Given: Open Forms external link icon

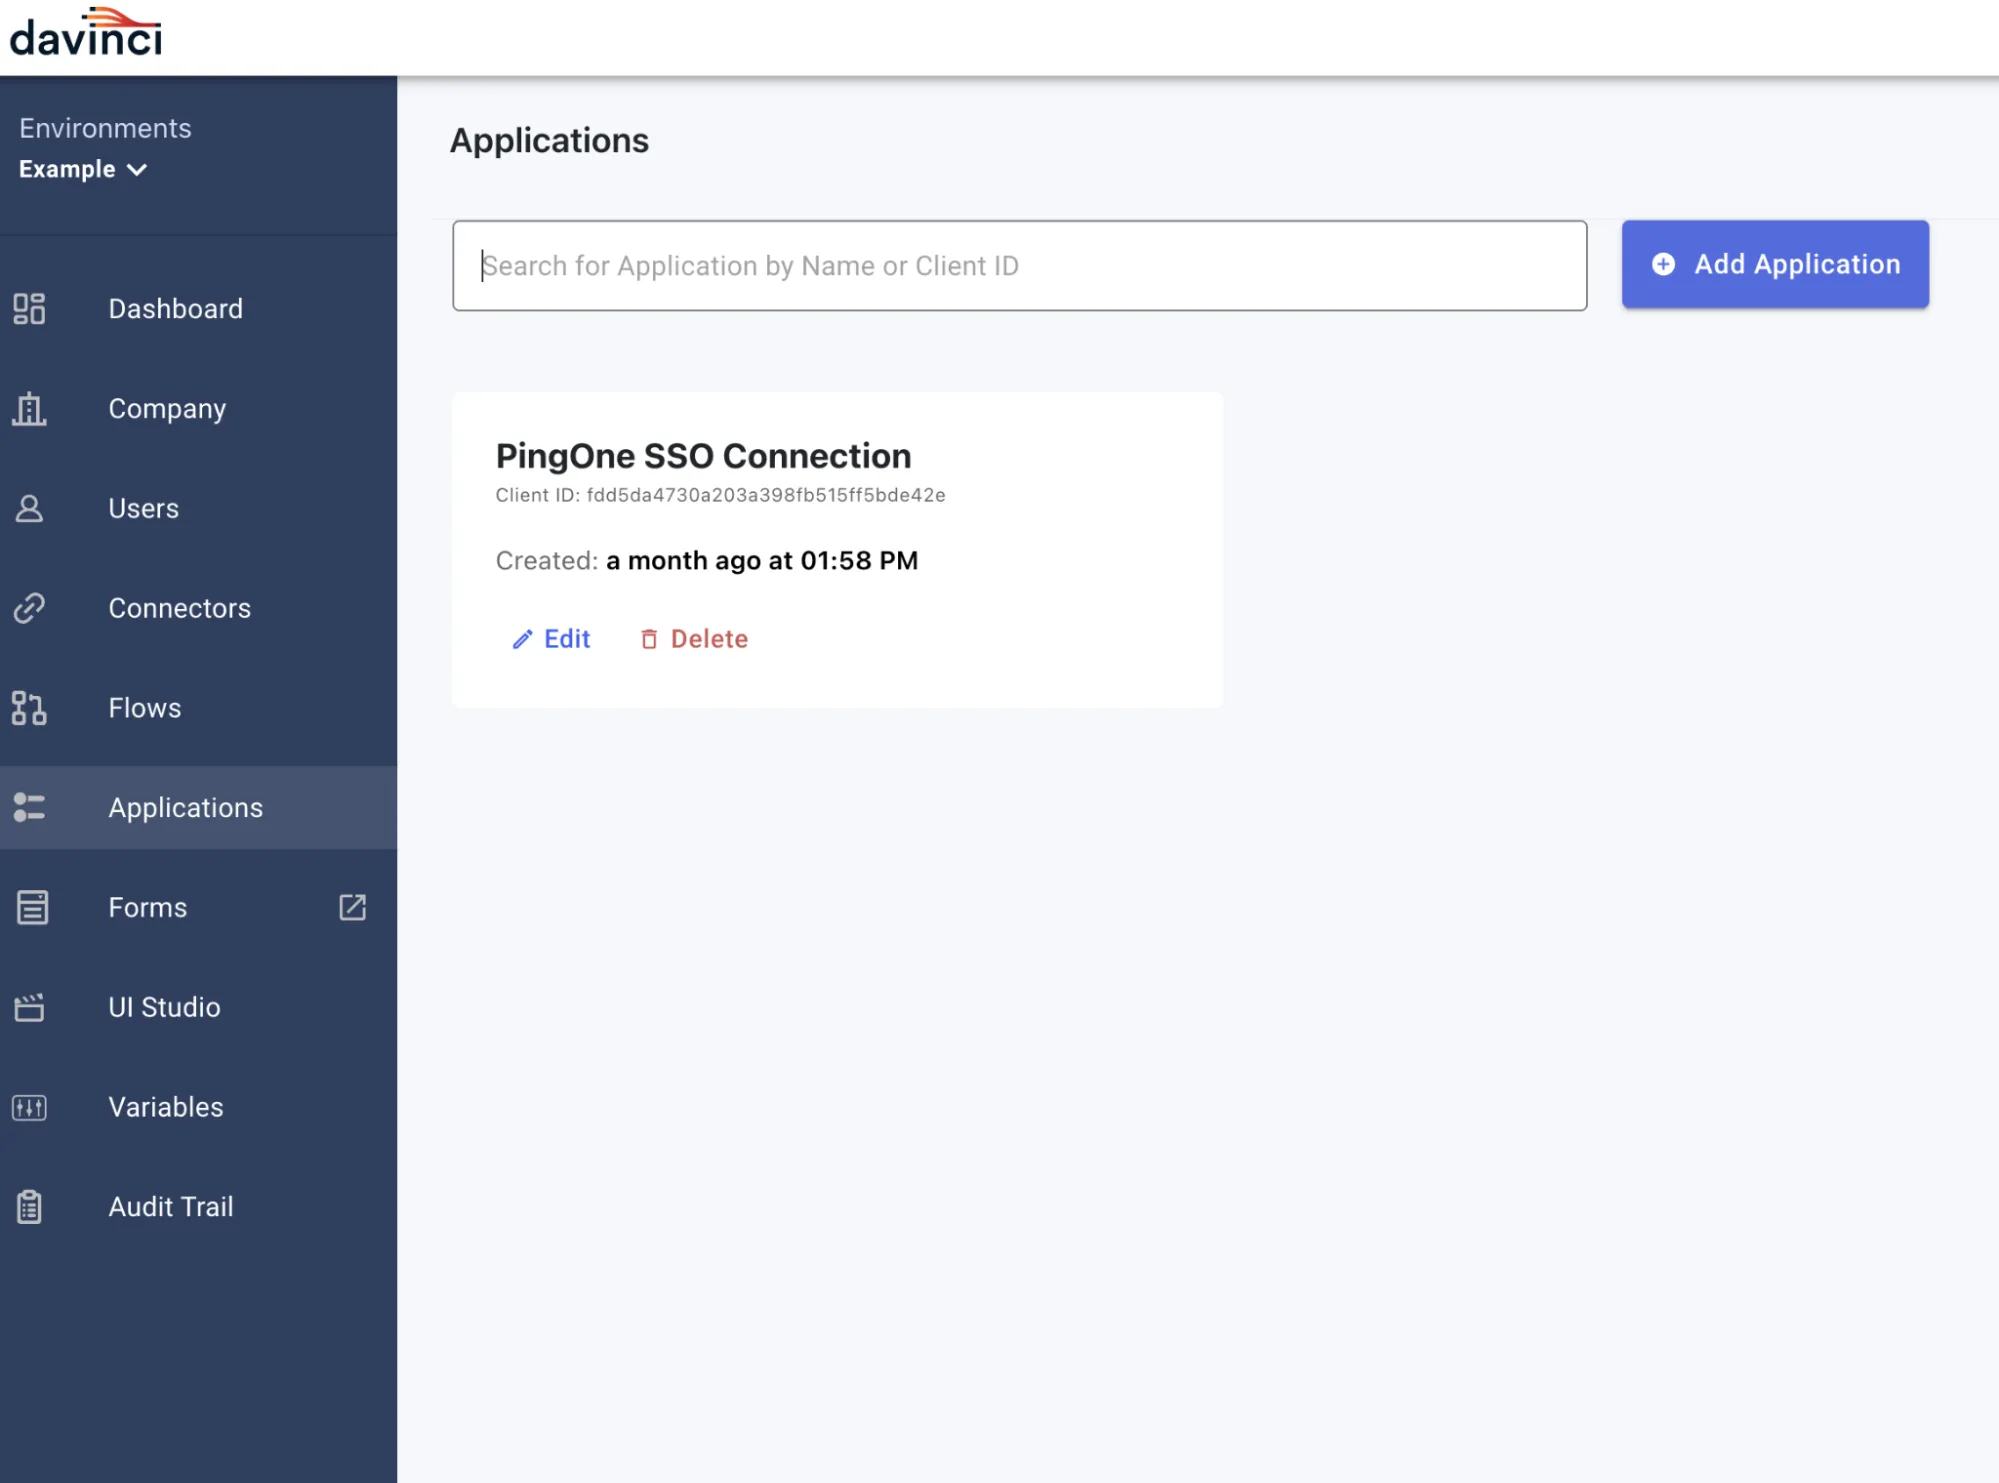Looking at the screenshot, I should [352, 907].
